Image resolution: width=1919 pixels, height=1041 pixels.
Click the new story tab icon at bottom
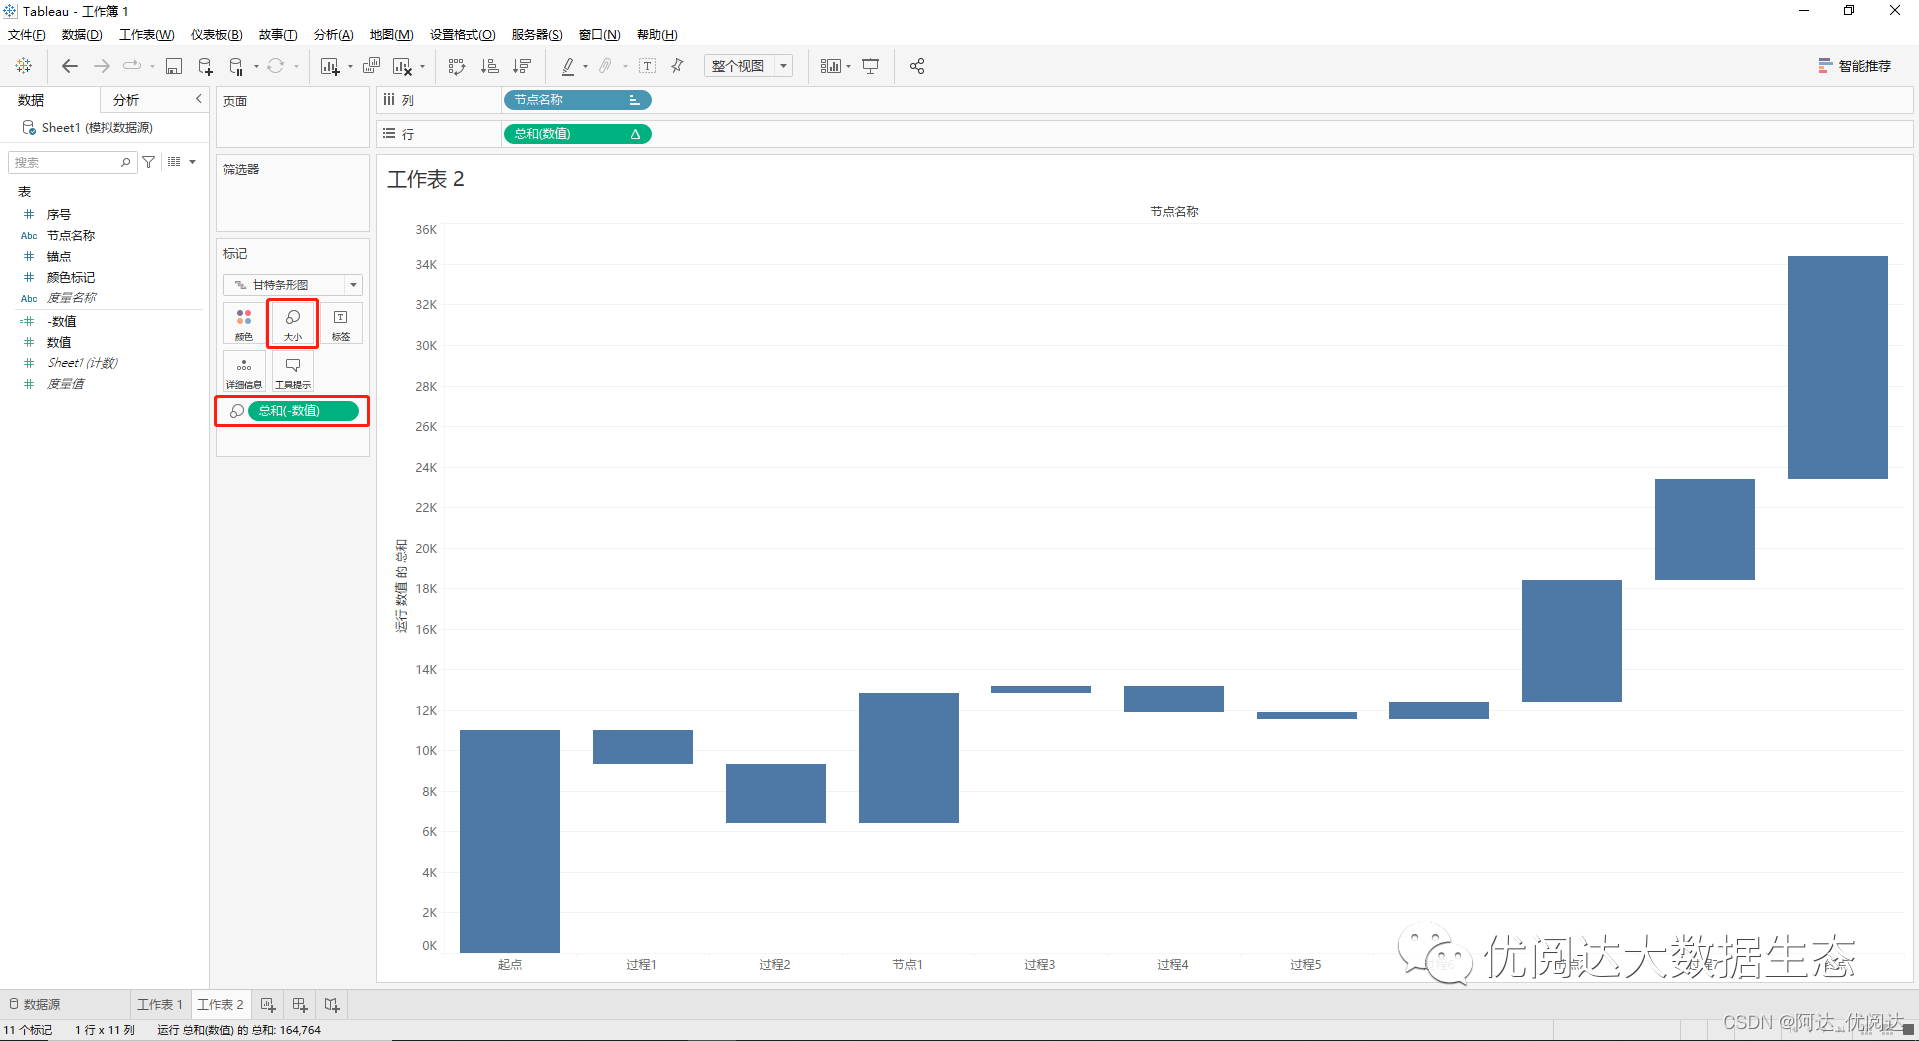click(332, 1005)
